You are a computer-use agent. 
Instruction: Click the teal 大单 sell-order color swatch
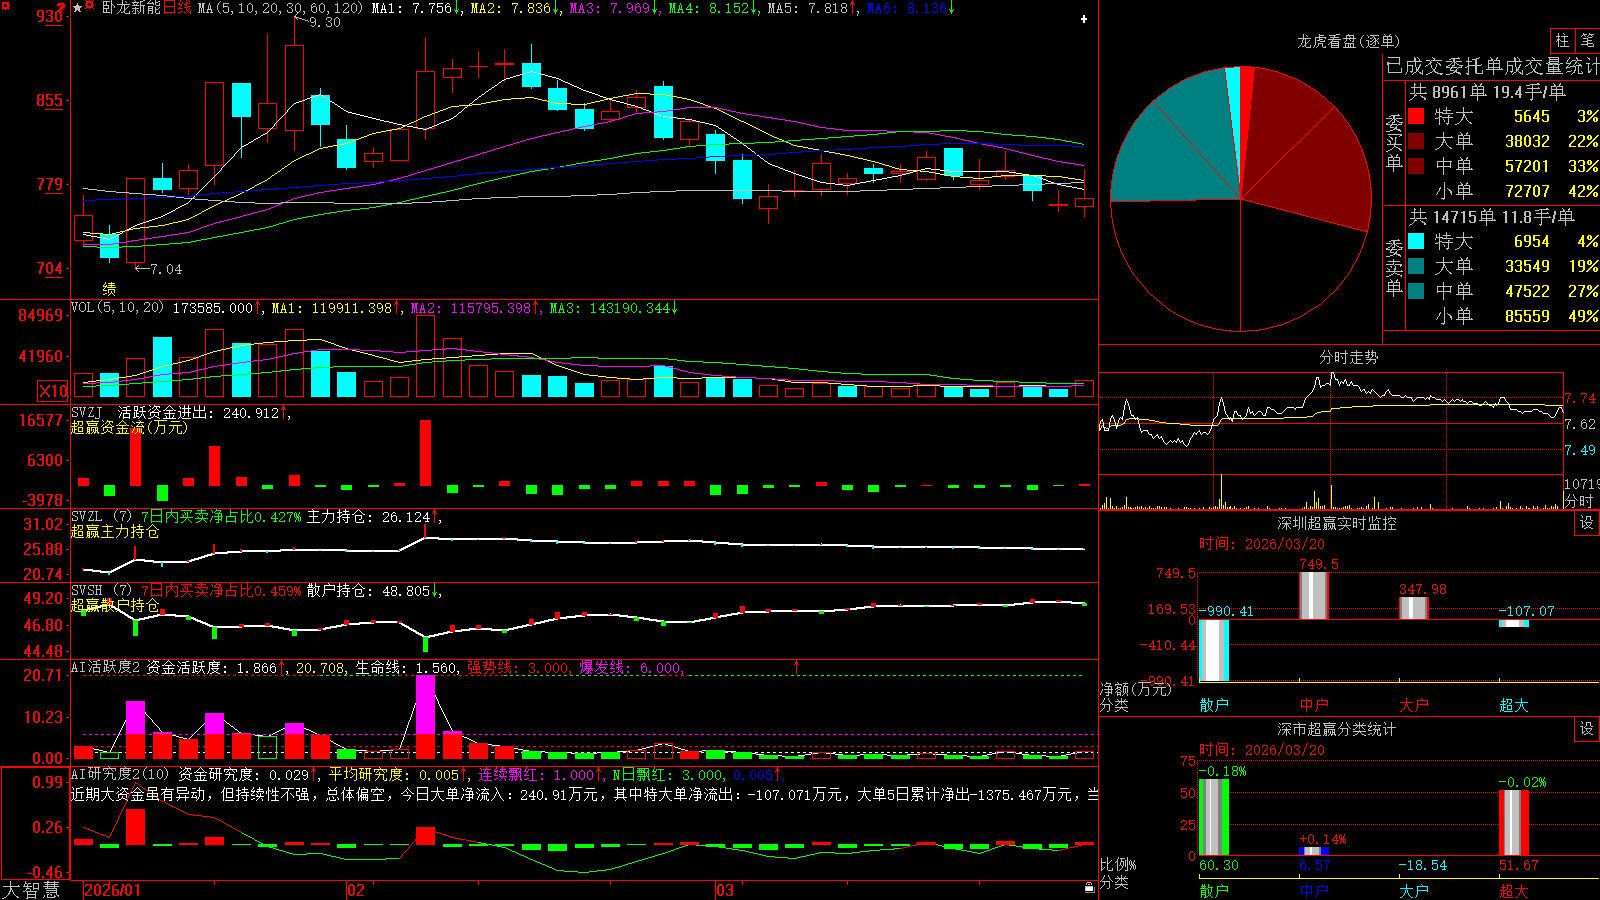coord(1416,266)
